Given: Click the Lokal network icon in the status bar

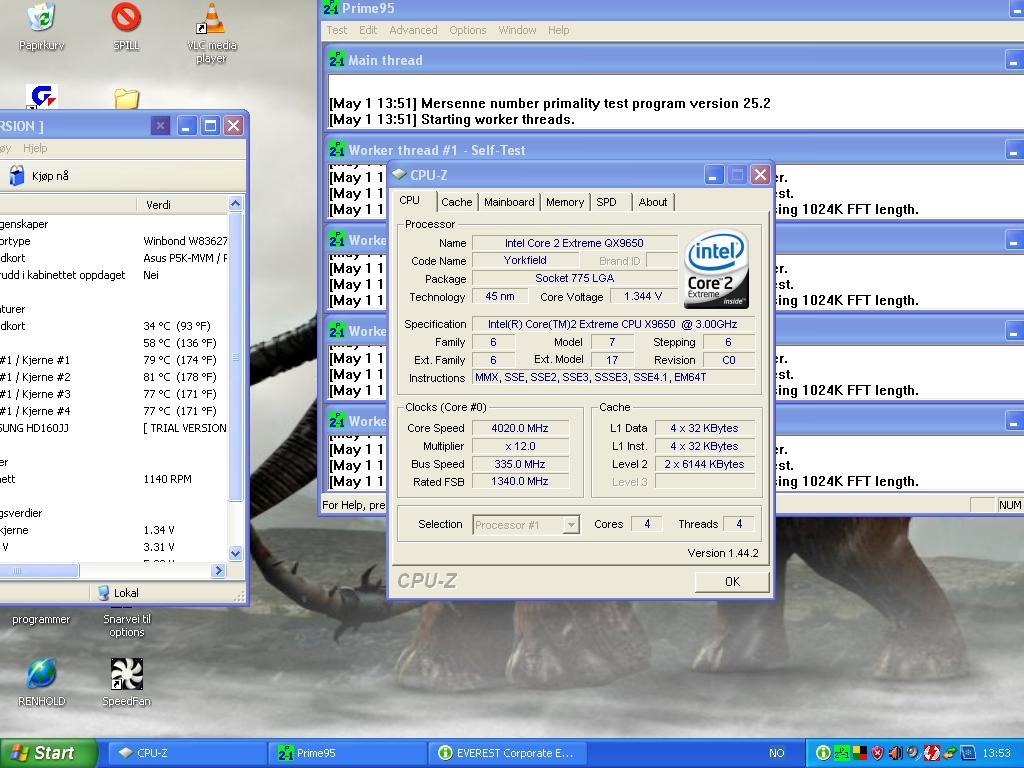Looking at the screenshot, I should pos(103,592).
